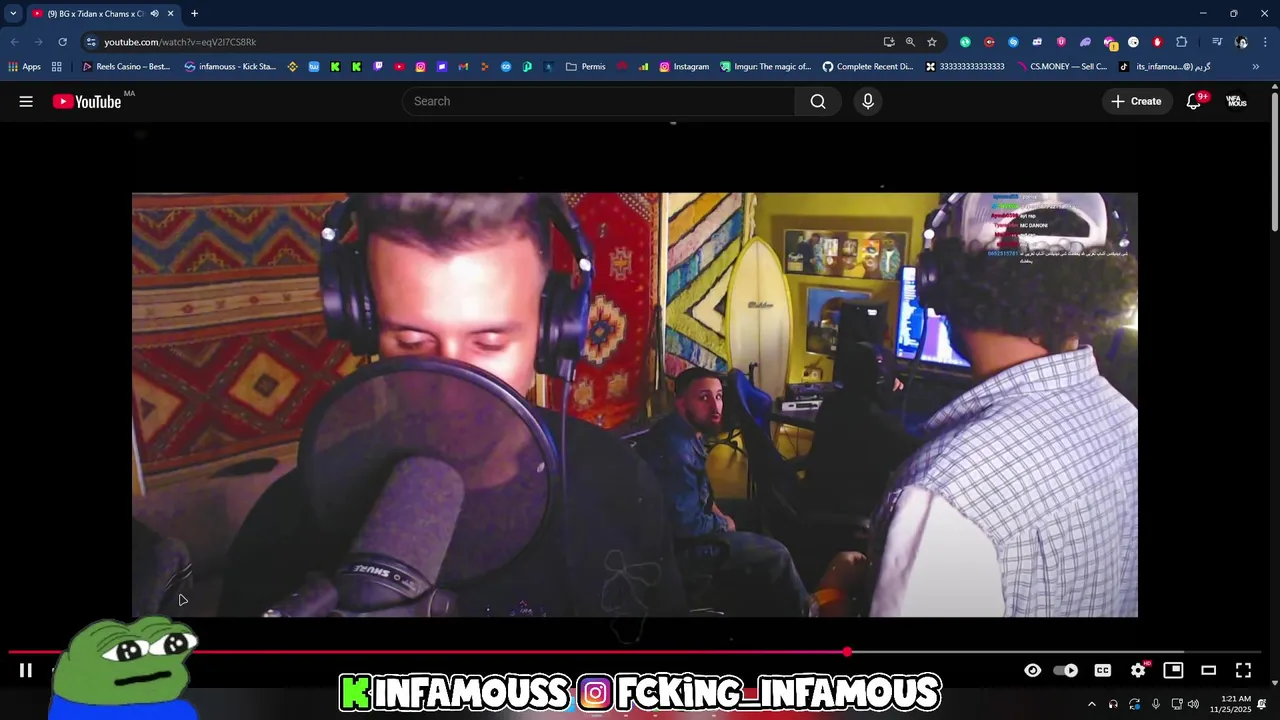Open the Chrome tab search dropdown
This screenshot has width=1280, height=720.
click(13, 13)
